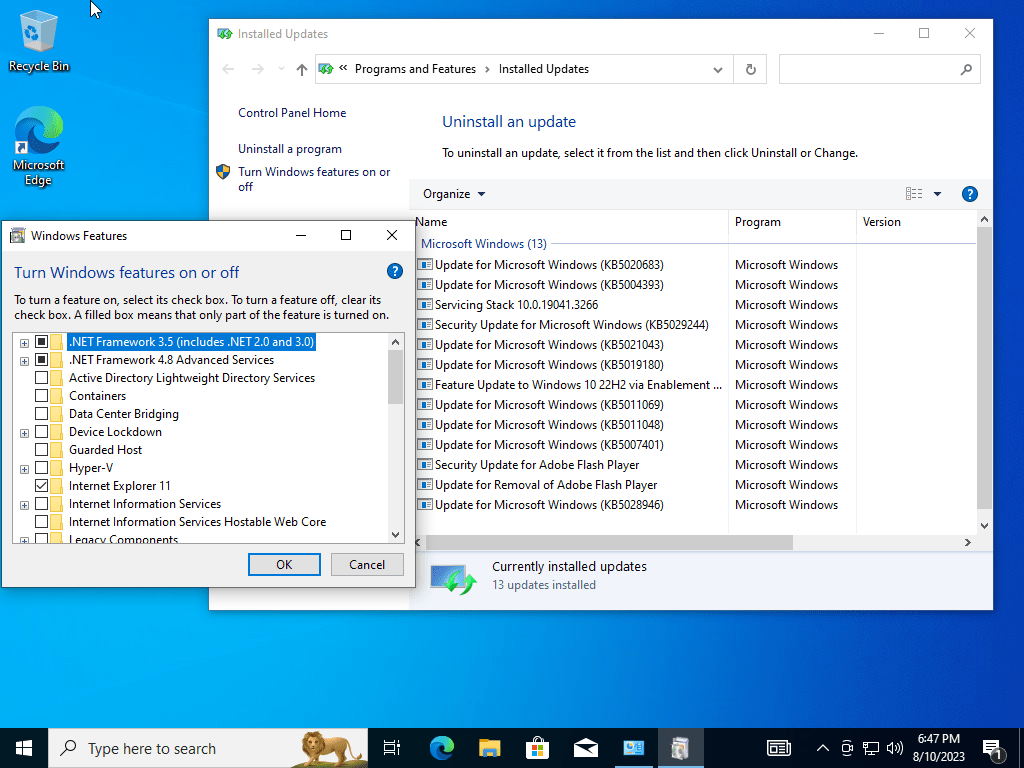The image size is (1024, 768).
Task: Open File Explorer from the taskbar
Action: pyautogui.click(x=489, y=748)
